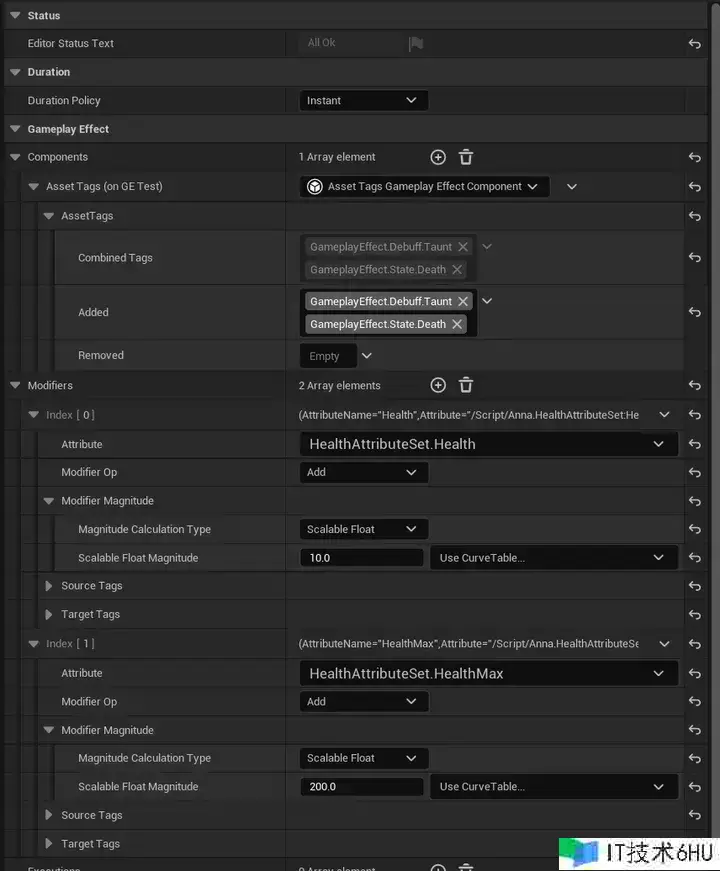Reset the 10.0 Scalable Float Magnitude row
The width and height of the screenshot is (720, 871).
point(694,558)
